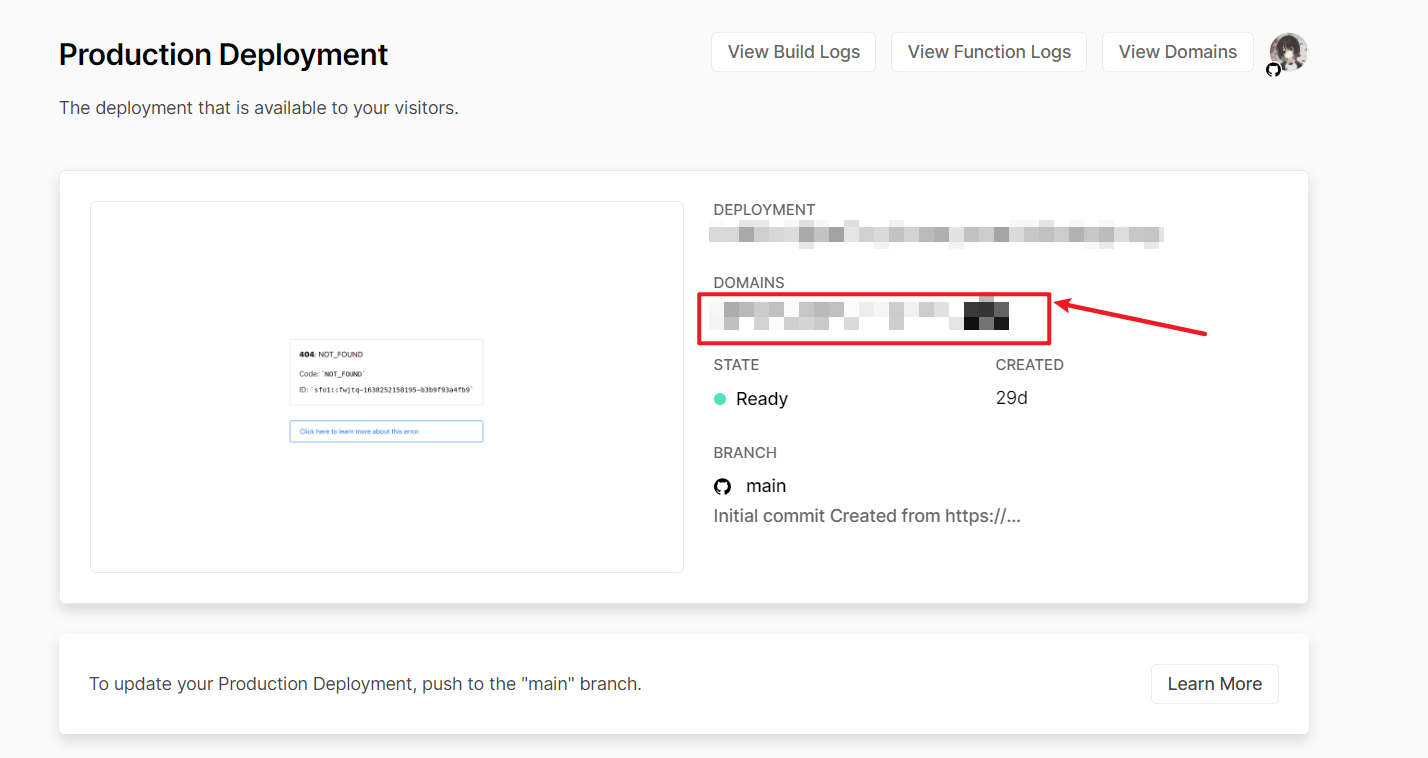Click the 404 NOT_FOUND text in the preview
The image size is (1428, 758).
tap(331, 354)
